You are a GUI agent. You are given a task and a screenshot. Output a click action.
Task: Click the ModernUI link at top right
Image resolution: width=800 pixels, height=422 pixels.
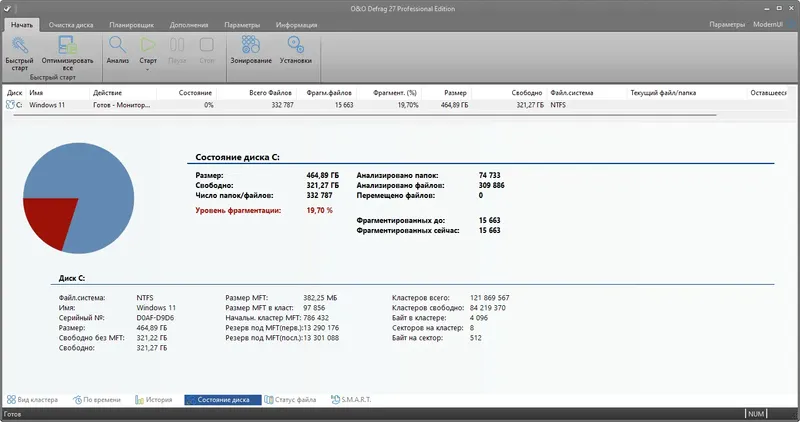767,24
